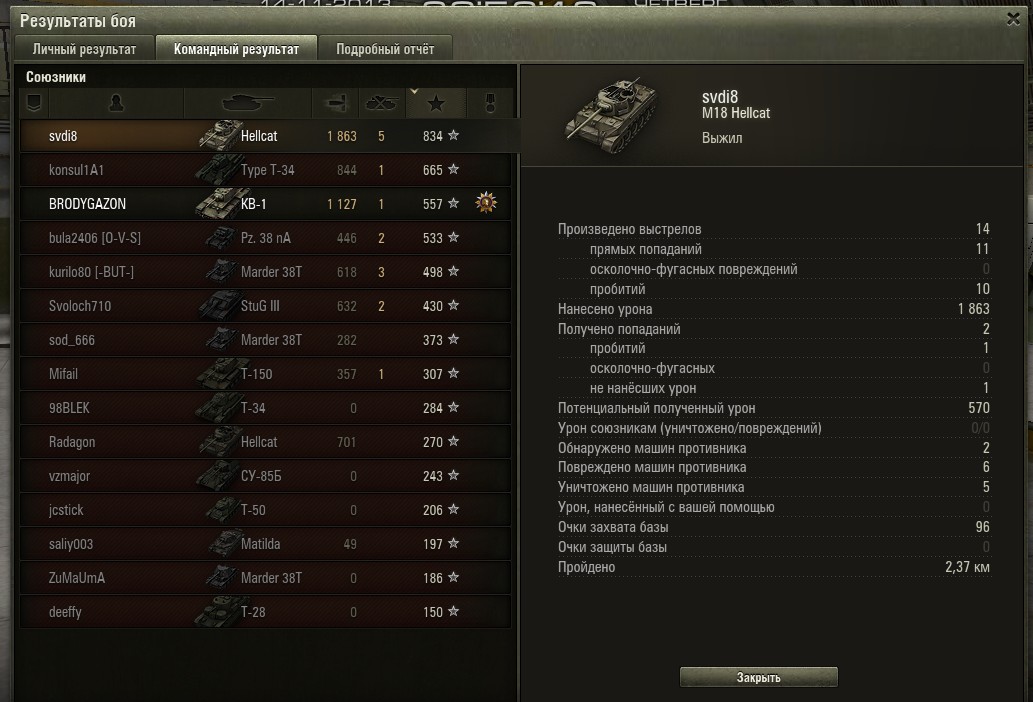Switch to Подробный отчёт tab
Viewport: 1033px width, 702px height.
[x=385, y=49]
